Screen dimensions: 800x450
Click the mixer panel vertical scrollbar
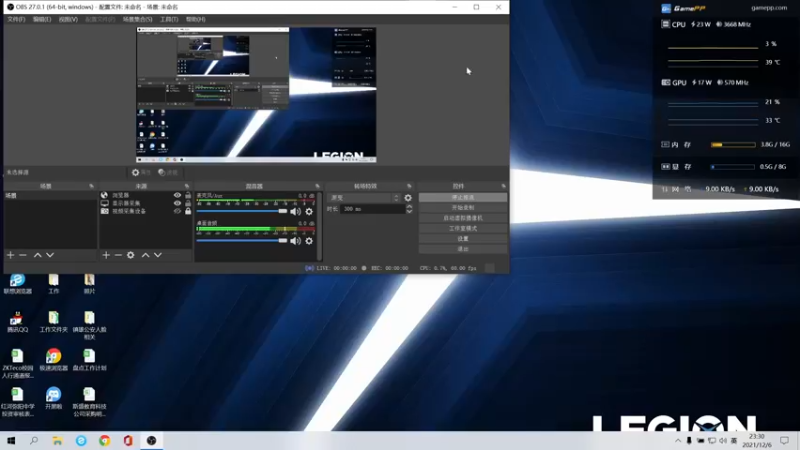tap(319, 226)
